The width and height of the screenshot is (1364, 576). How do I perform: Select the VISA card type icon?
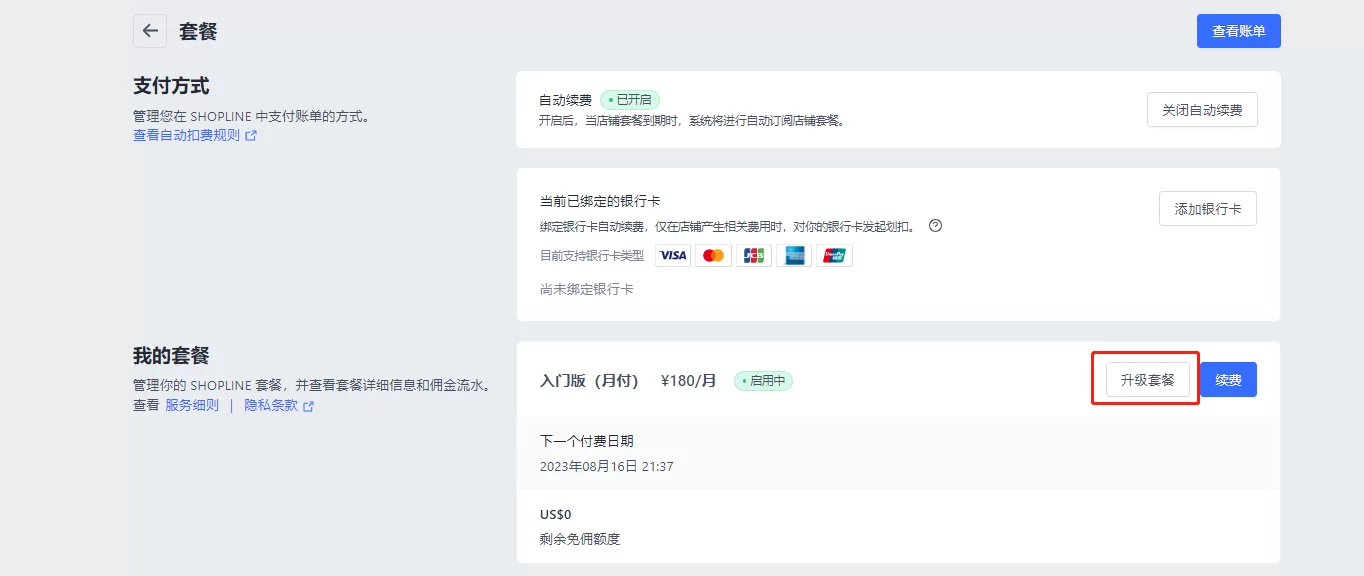pyautogui.click(x=672, y=255)
